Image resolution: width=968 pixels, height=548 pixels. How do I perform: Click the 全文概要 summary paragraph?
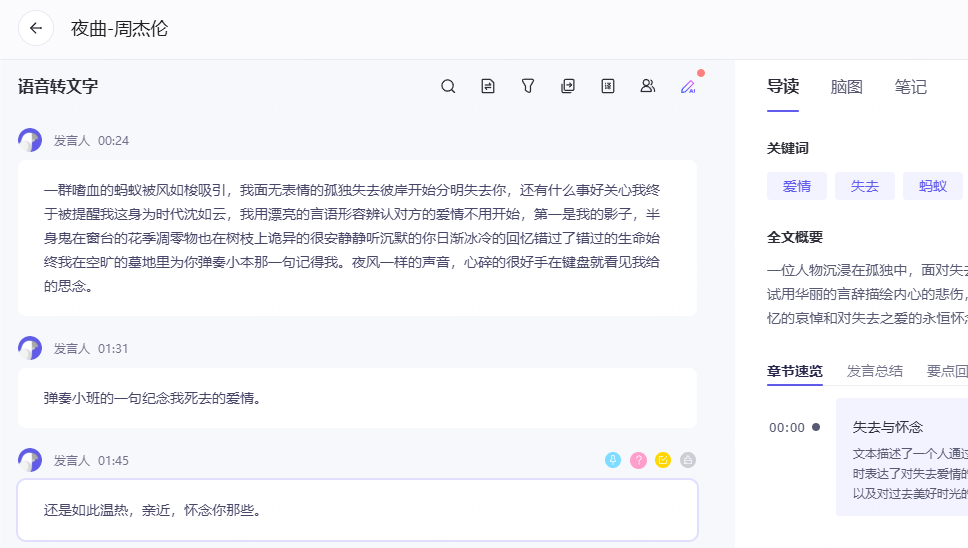point(867,294)
